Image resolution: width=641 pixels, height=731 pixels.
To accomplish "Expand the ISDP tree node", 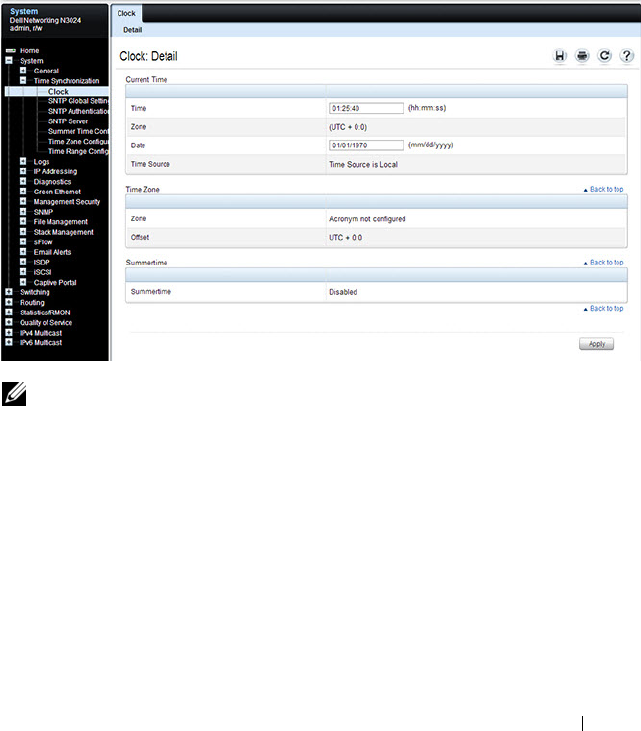I will click(x=23, y=262).
